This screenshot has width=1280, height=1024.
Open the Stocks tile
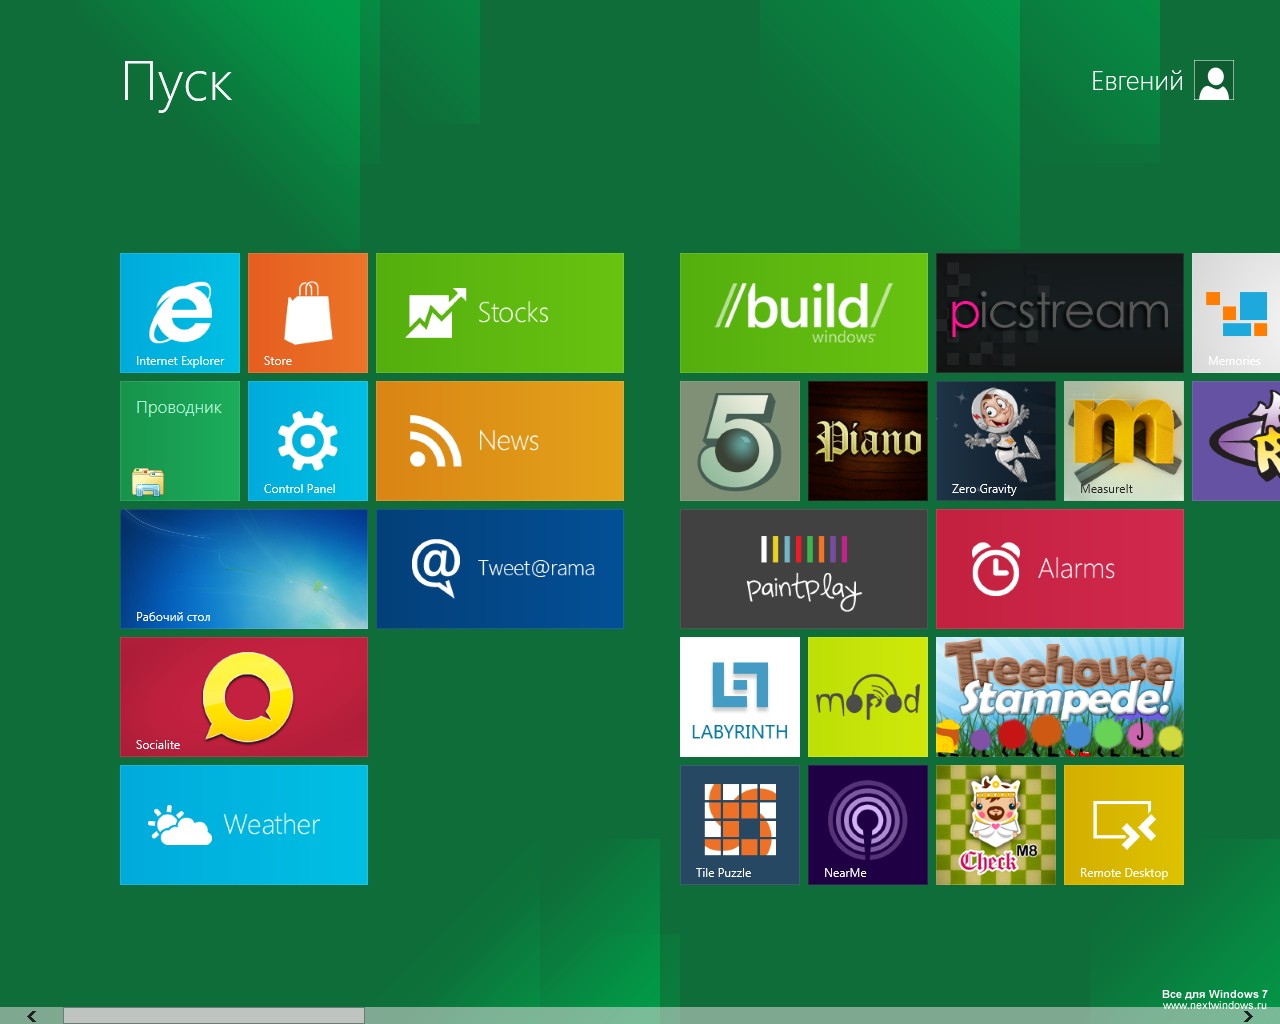coord(500,313)
